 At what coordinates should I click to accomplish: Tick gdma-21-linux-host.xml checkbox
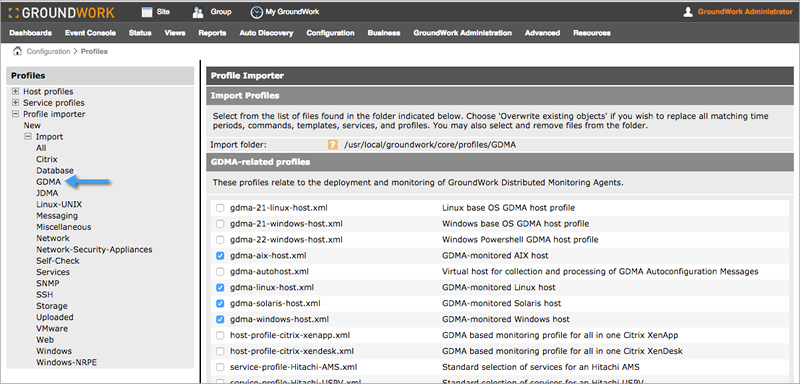(x=220, y=208)
